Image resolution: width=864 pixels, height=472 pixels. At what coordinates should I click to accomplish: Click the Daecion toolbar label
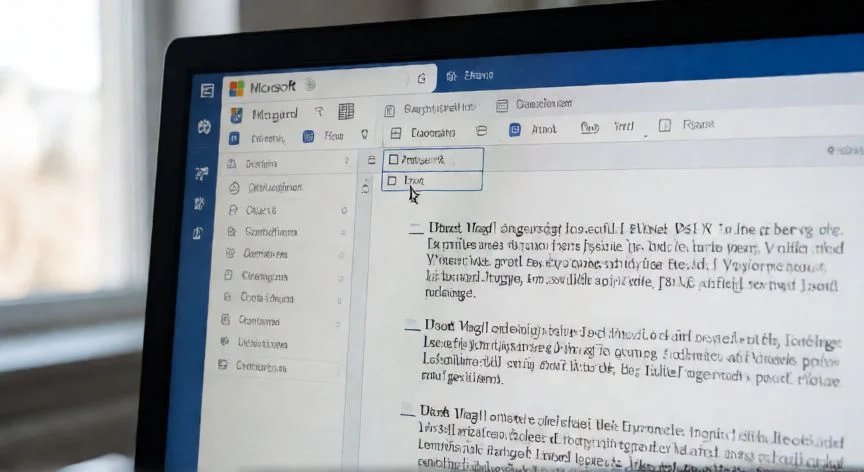pos(543,104)
